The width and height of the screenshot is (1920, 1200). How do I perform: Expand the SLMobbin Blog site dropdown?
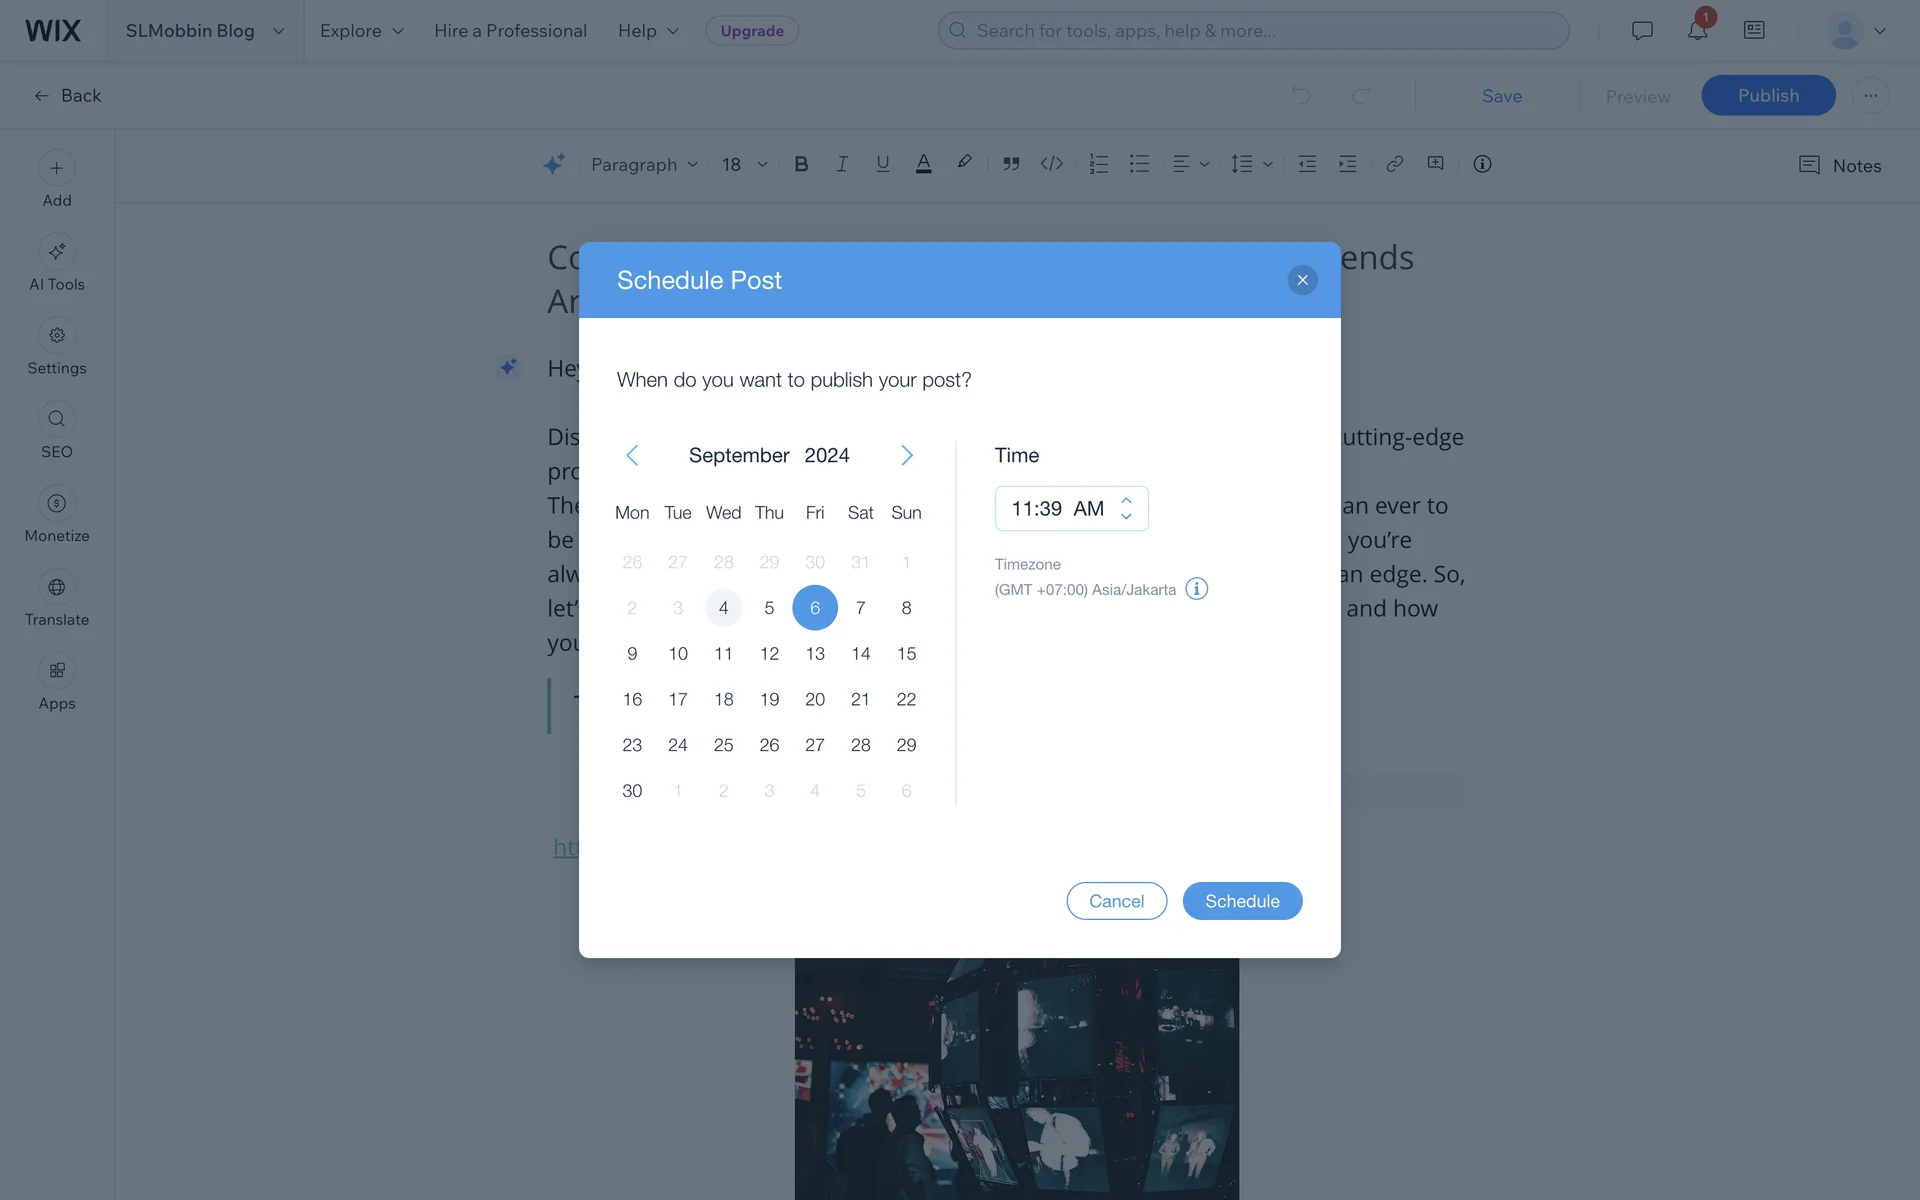click(205, 31)
